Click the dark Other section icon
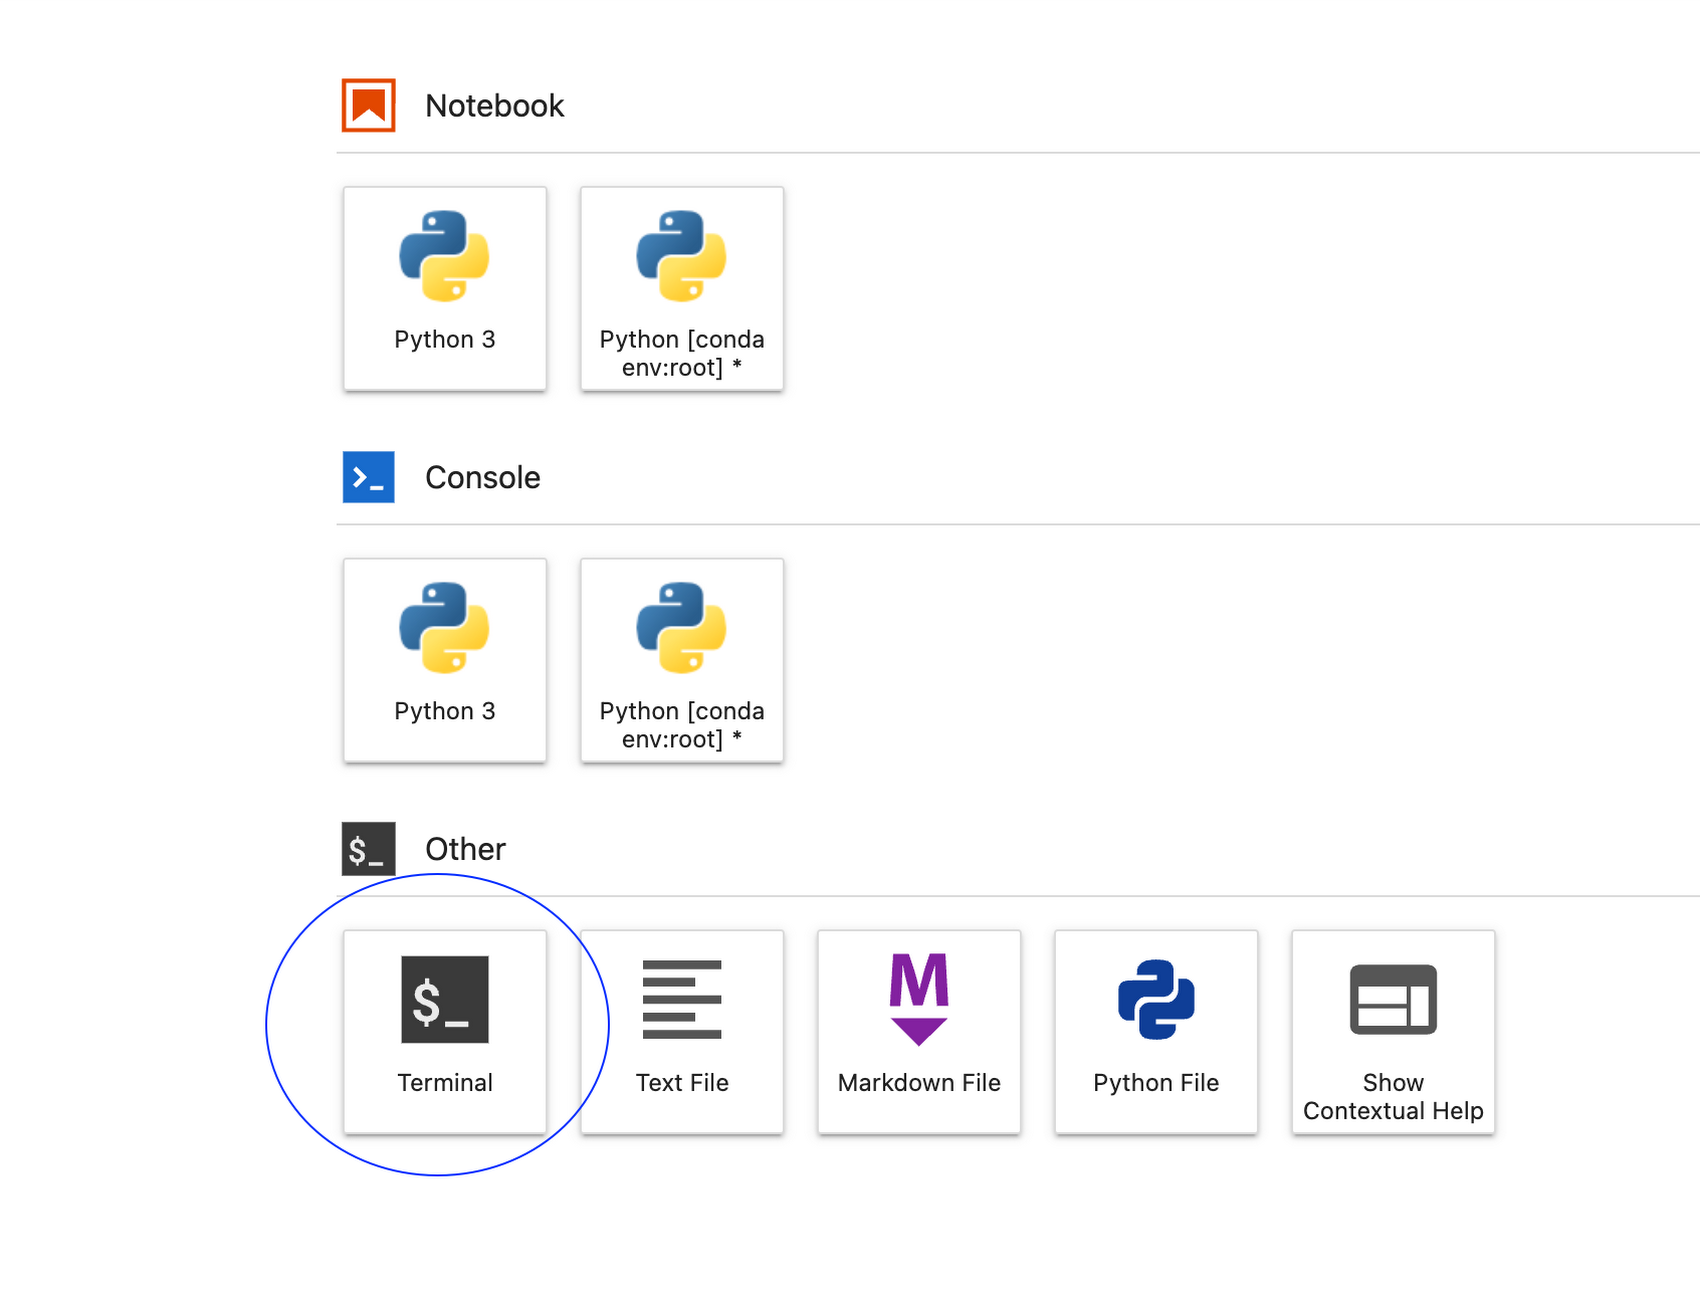 [369, 849]
